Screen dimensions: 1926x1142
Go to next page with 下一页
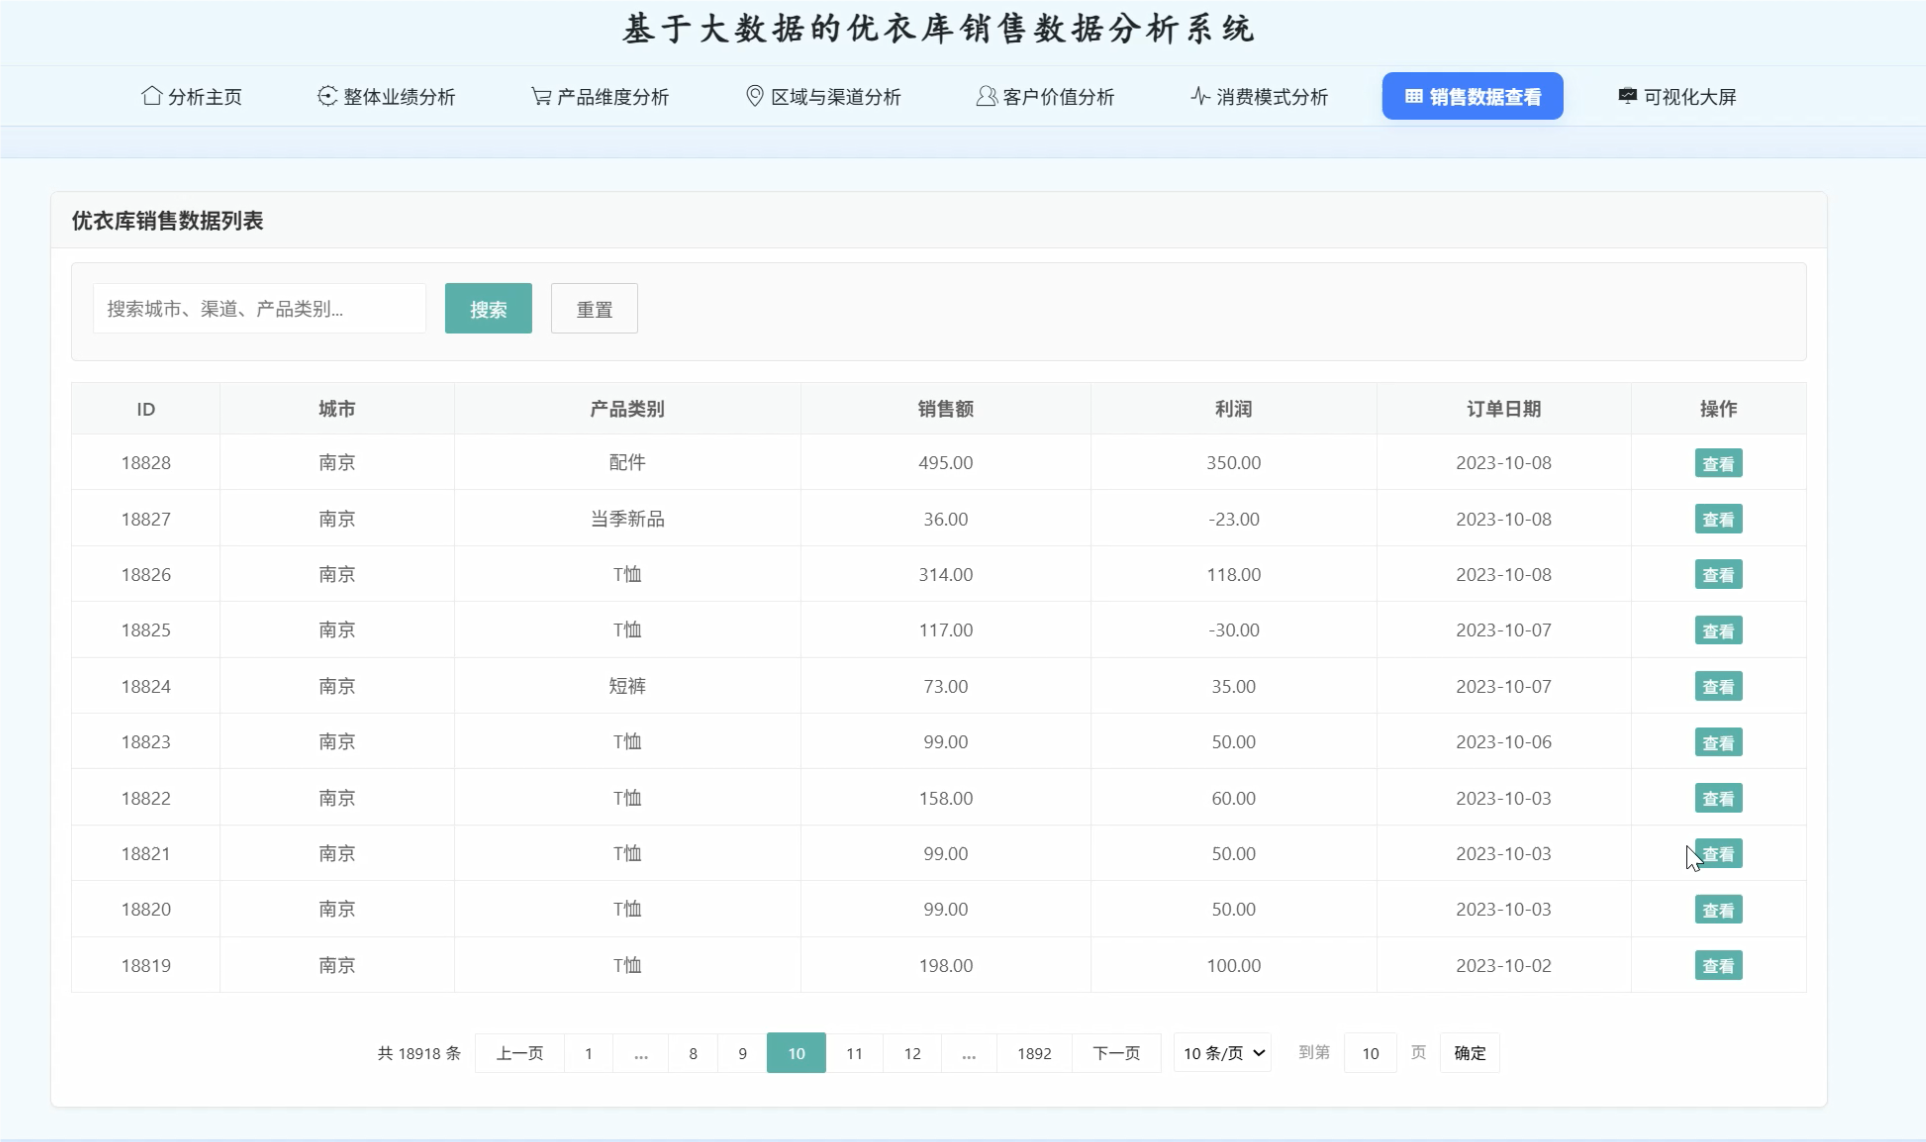(x=1116, y=1053)
